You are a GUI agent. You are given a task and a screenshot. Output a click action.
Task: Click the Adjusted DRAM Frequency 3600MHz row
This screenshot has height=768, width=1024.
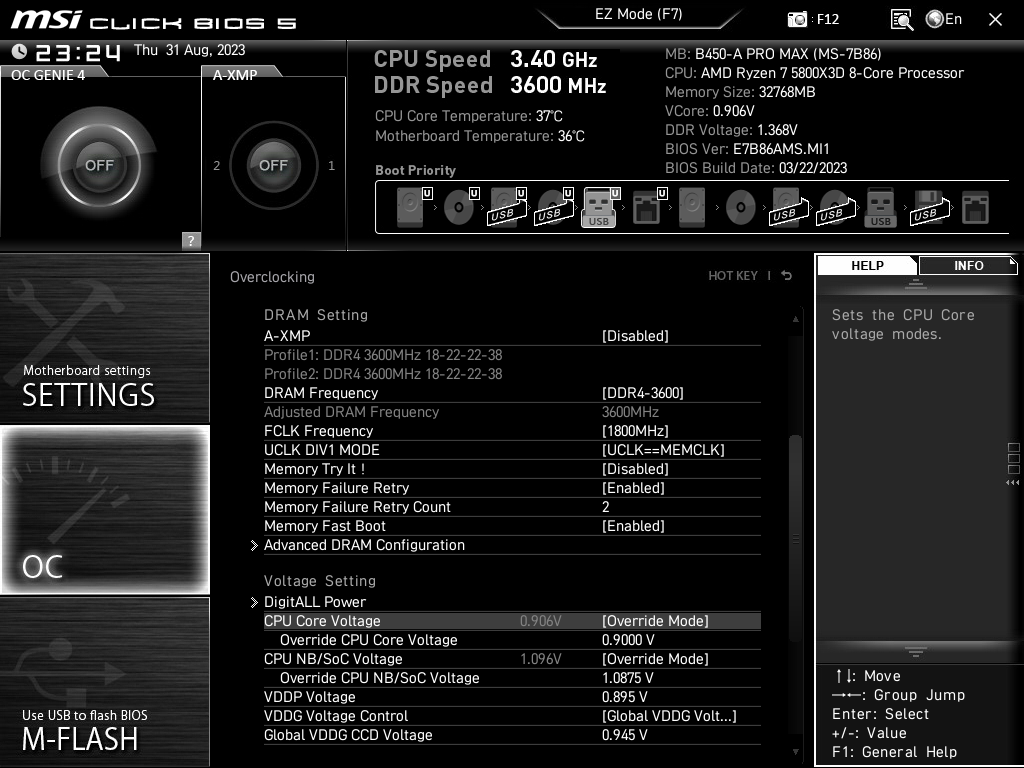[512, 412]
